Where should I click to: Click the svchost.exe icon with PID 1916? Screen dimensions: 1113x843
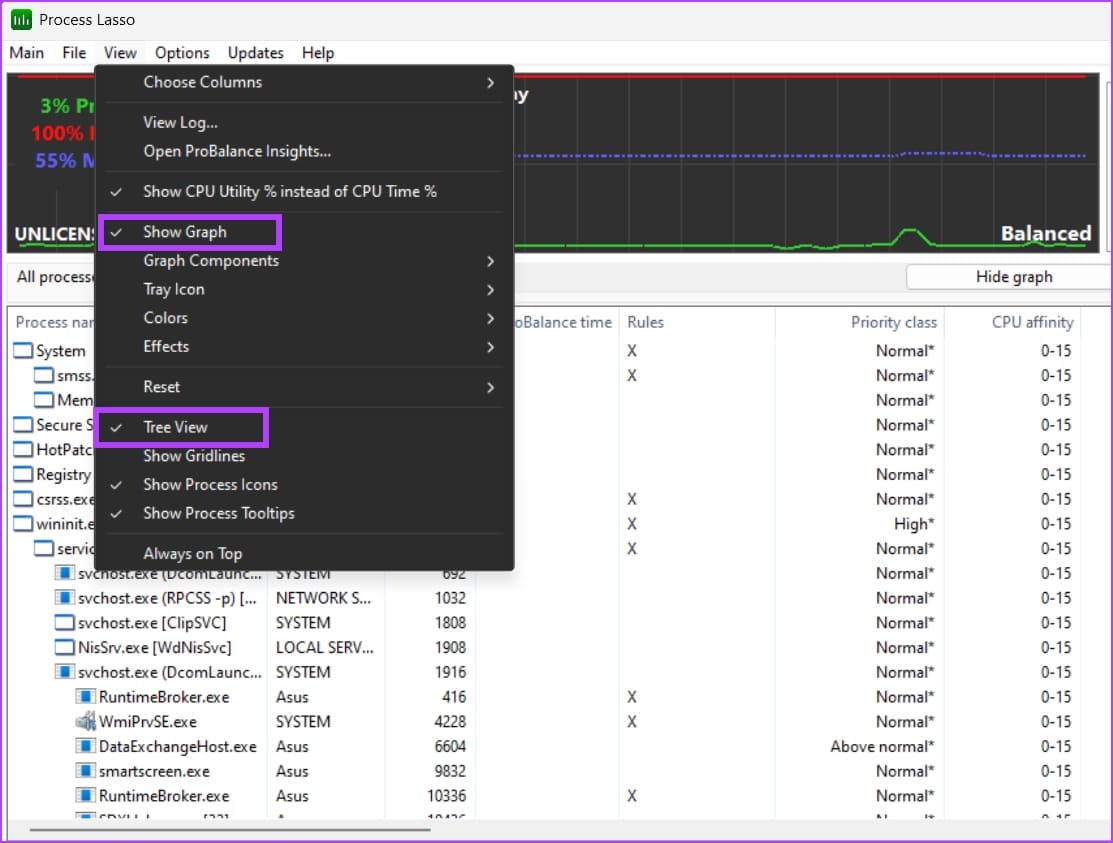click(x=65, y=672)
